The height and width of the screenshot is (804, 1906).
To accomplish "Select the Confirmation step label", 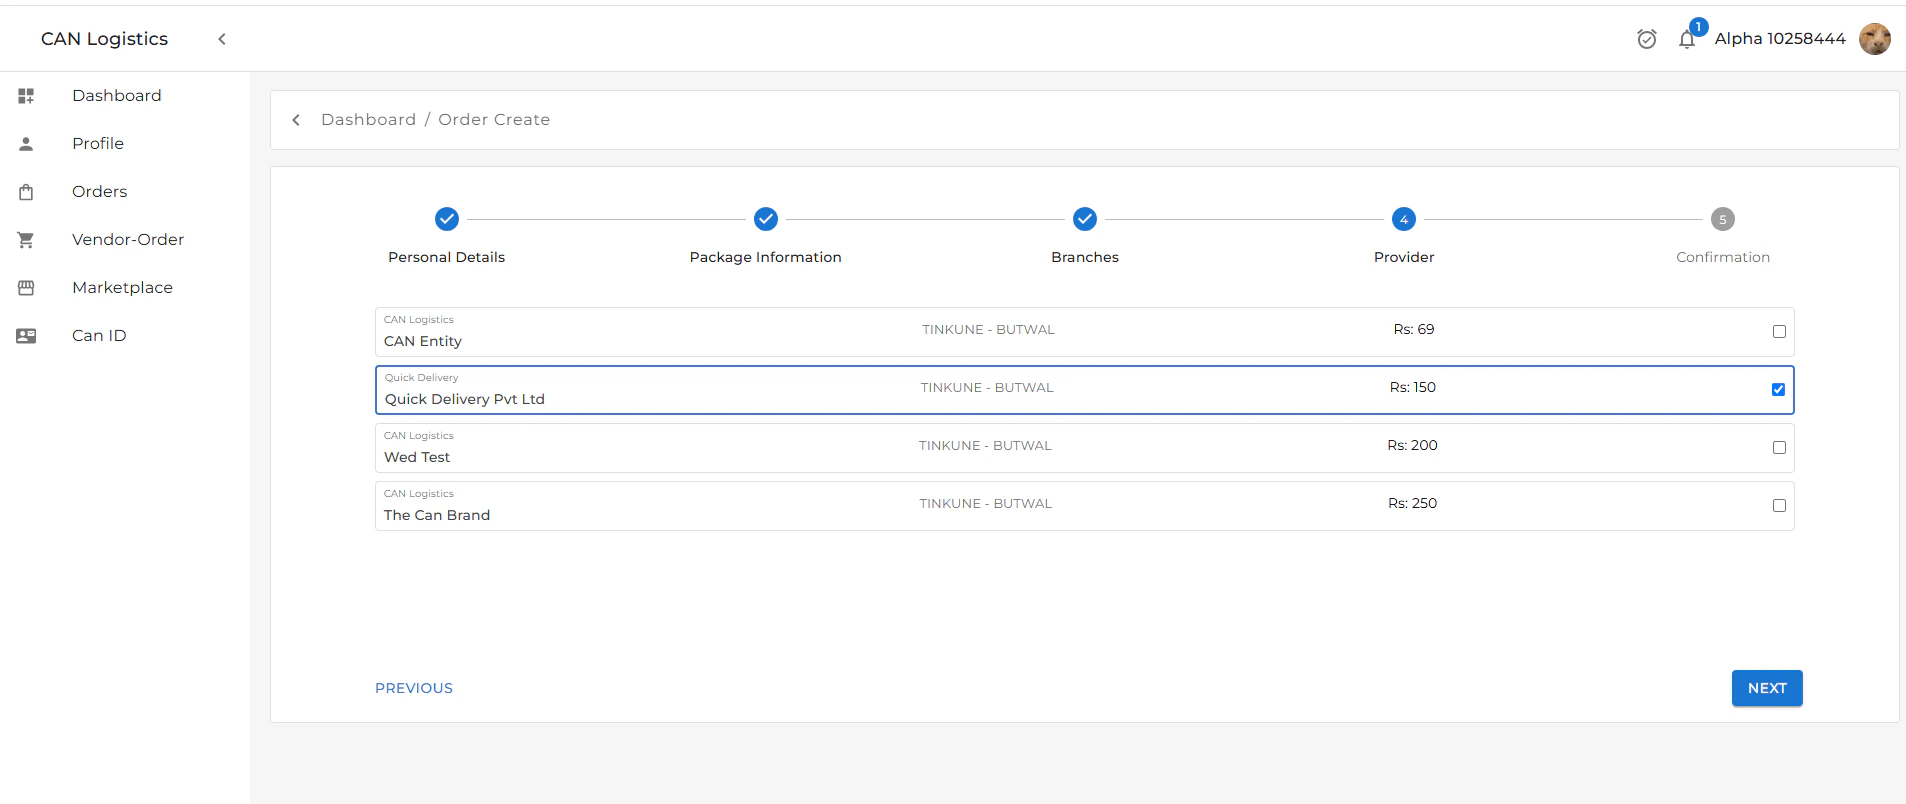I will pyautogui.click(x=1723, y=257).
